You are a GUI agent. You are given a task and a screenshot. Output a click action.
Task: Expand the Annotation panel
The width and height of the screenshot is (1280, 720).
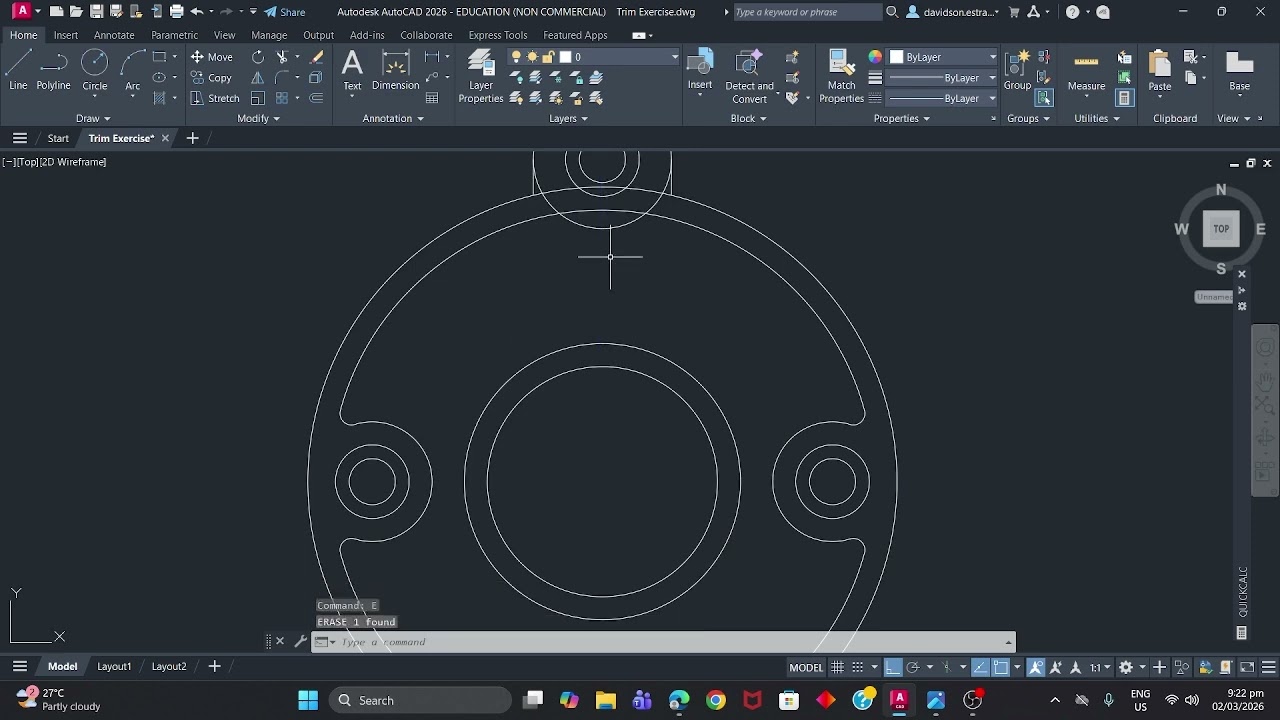coord(393,118)
